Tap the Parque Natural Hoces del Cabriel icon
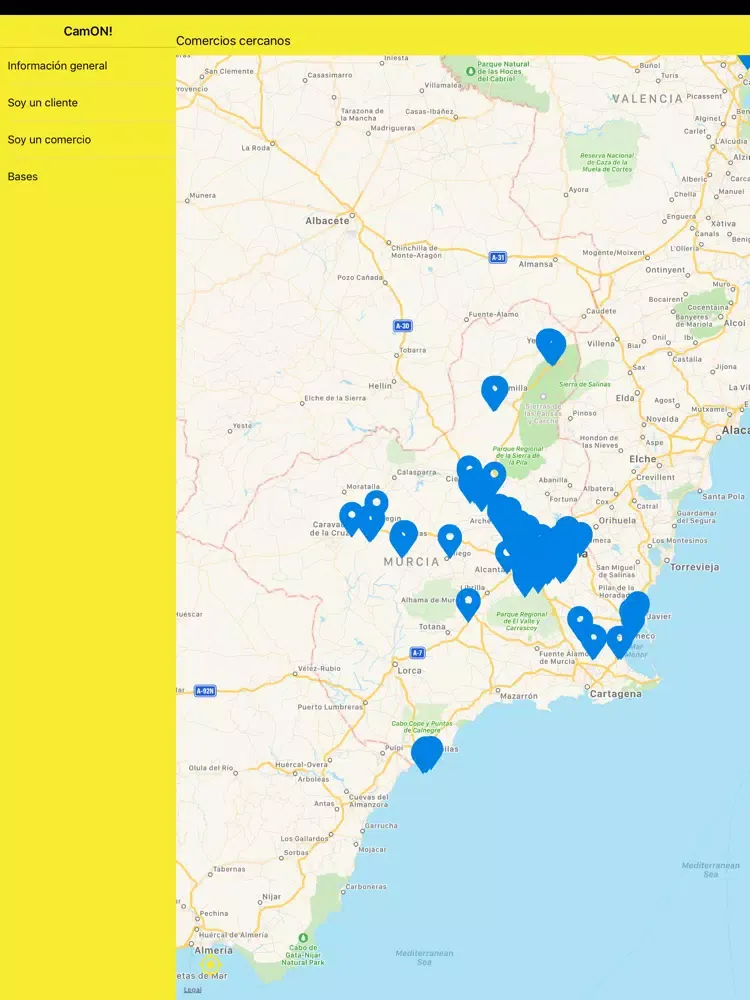 click(x=471, y=71)
